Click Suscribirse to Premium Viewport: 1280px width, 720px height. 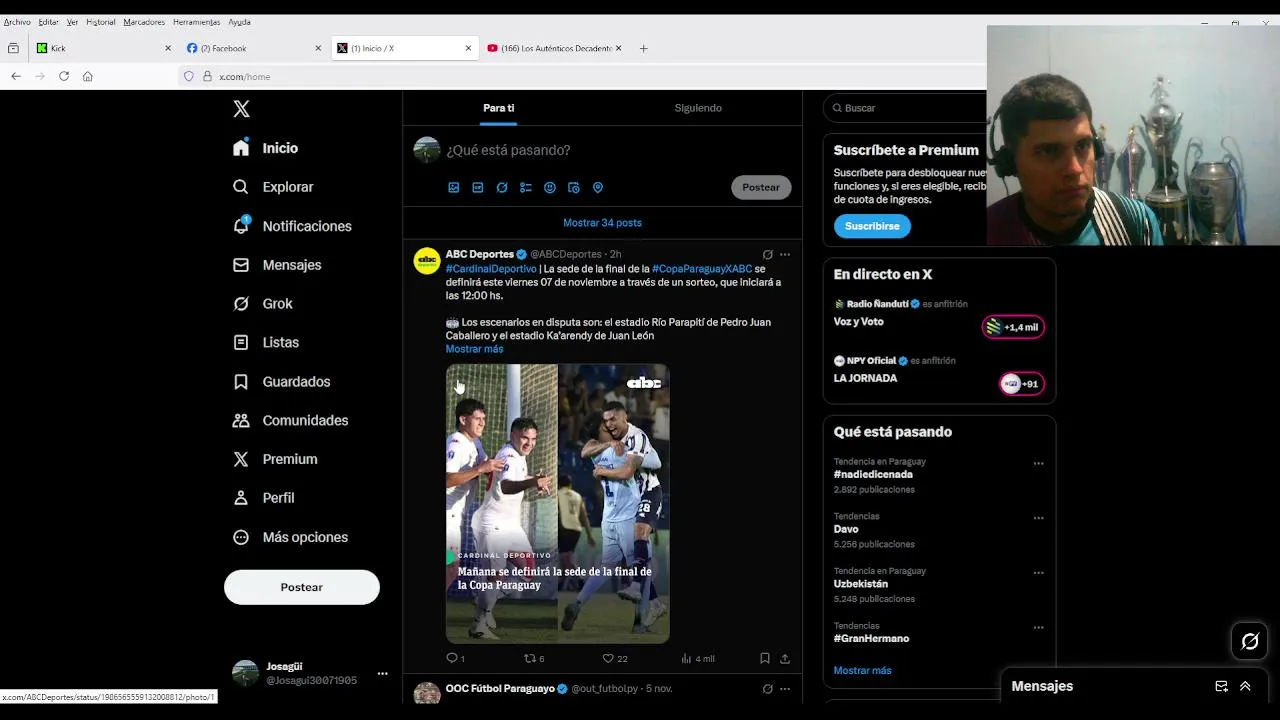872,226
